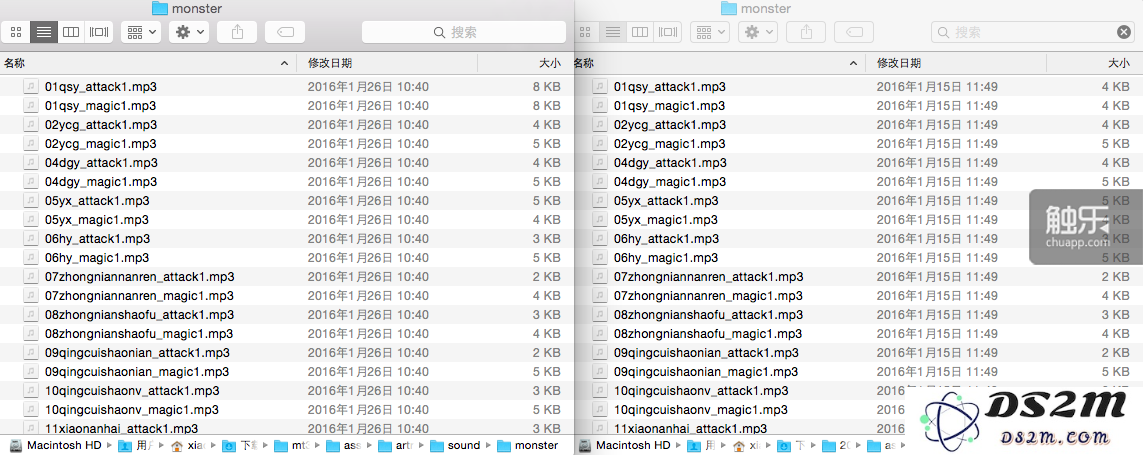Screen dimensions: 1143x455
Task: Select 08zhongnianshaofu_magic1.mp3 in left window
Action: [x=139, y=333]
